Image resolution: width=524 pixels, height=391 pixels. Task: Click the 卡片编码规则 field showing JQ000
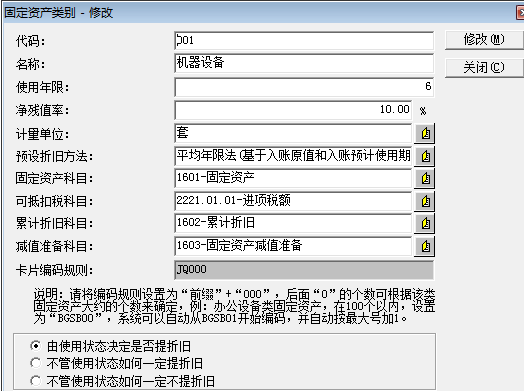click(304, 270)
